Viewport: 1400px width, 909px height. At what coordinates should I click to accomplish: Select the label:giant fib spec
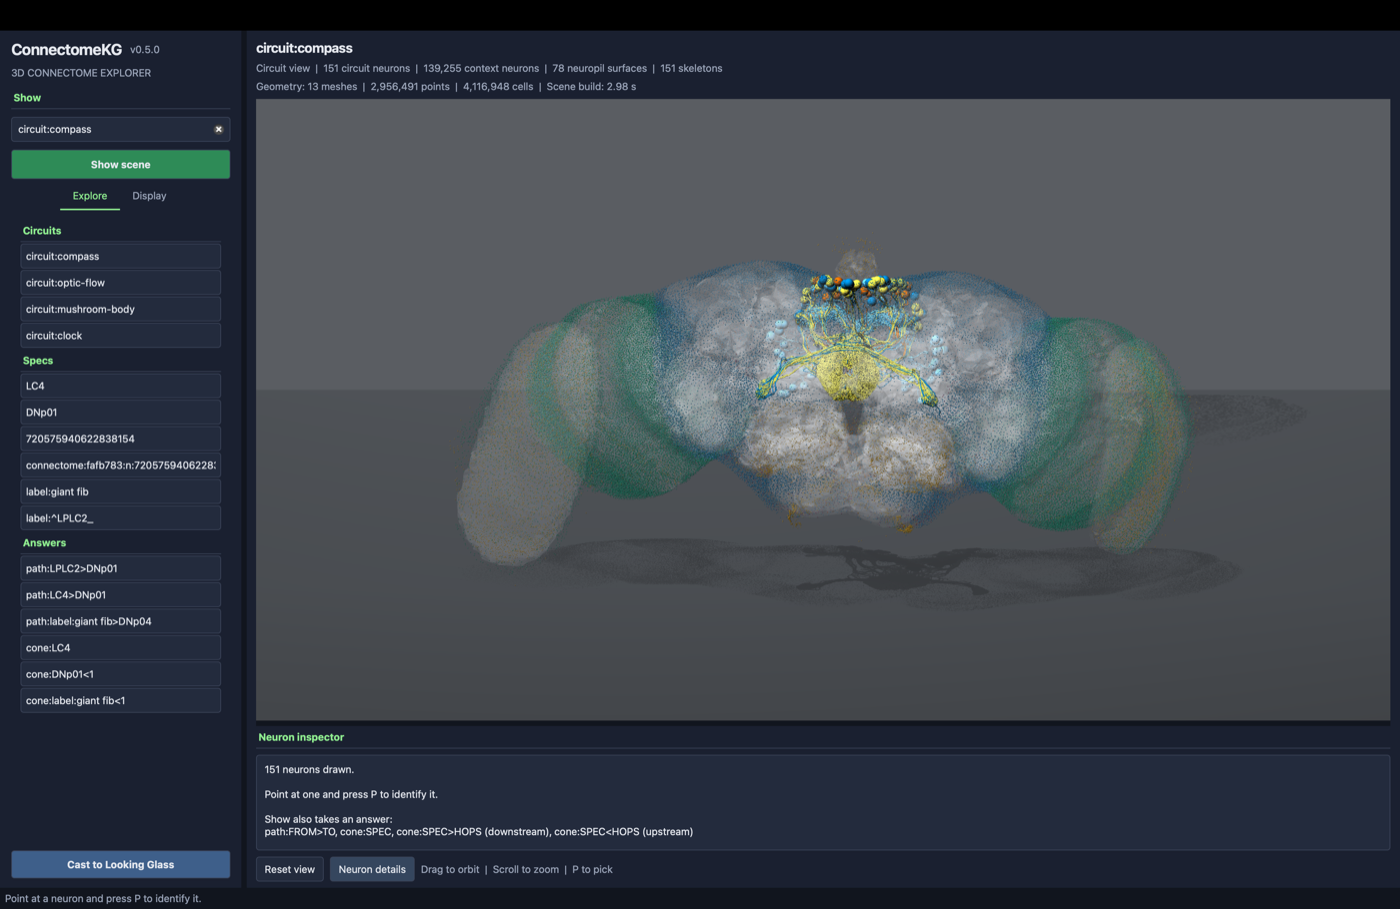(120, 492)
